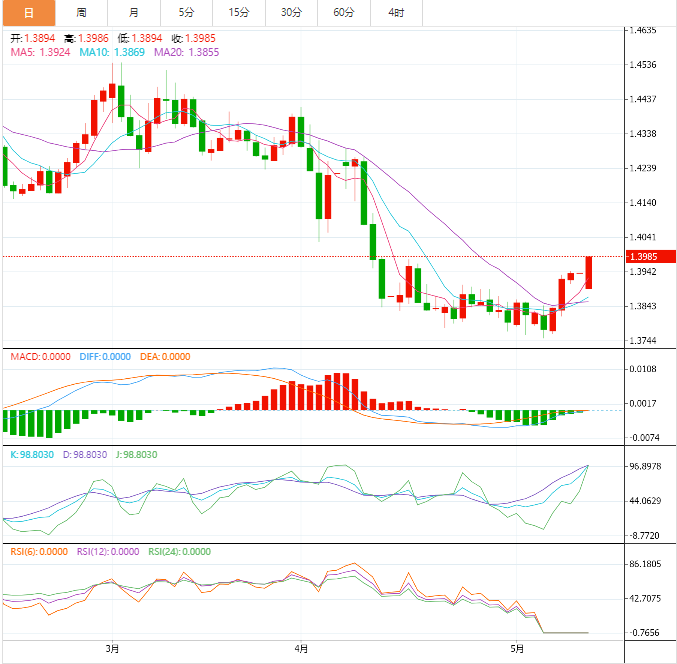Open the 30分 timeframe tab

[291, 13]
